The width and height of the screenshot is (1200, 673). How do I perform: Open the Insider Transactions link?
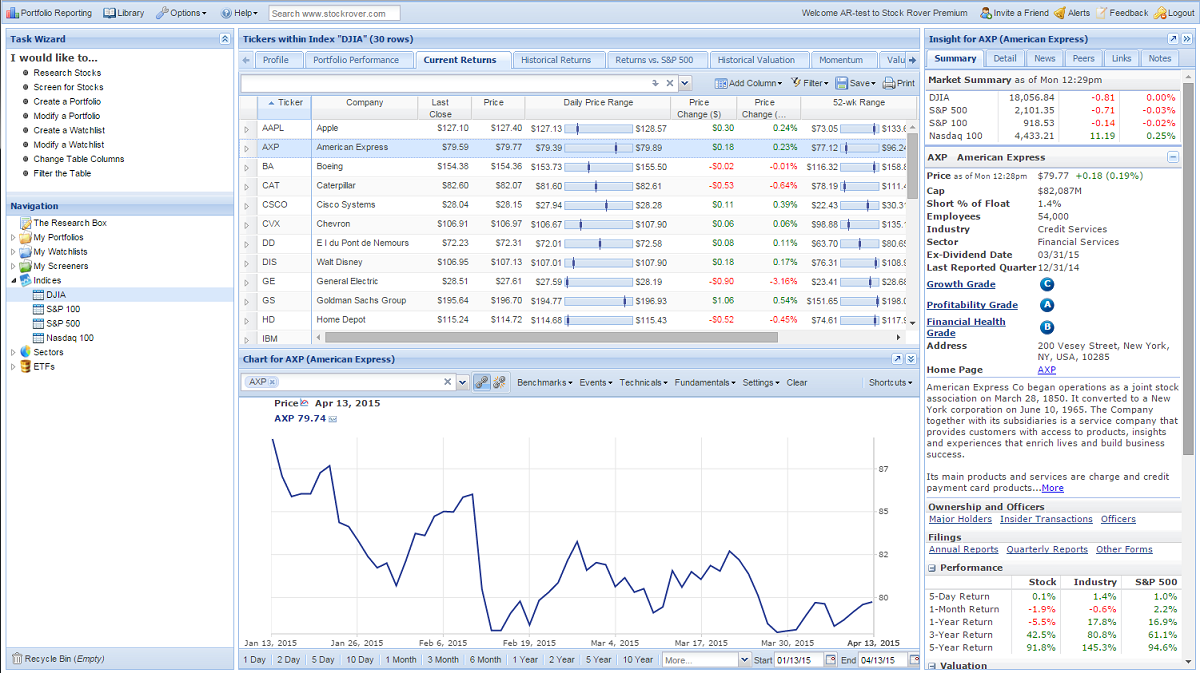click(1046, 519)
